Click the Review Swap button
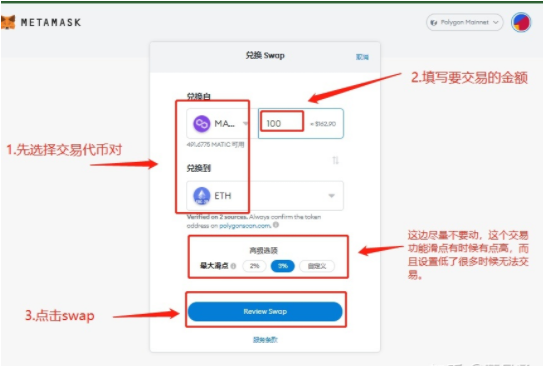 (x=265, y=311)
